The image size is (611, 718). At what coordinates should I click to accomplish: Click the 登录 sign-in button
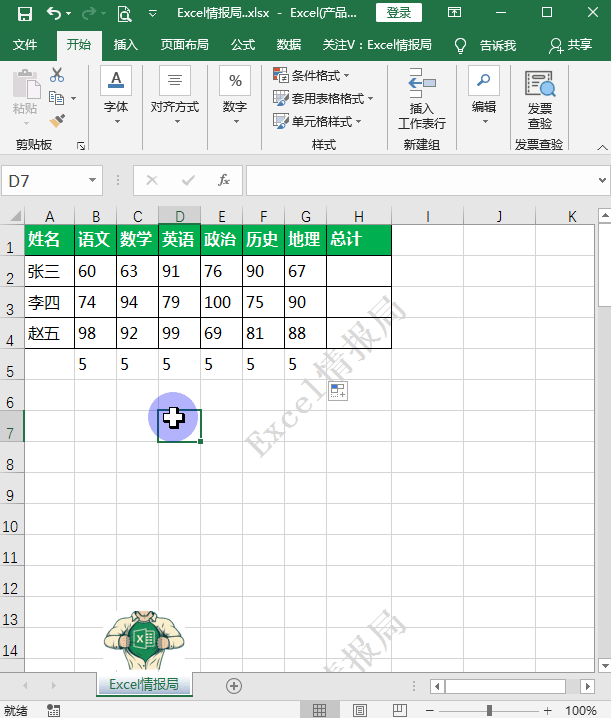398,13
